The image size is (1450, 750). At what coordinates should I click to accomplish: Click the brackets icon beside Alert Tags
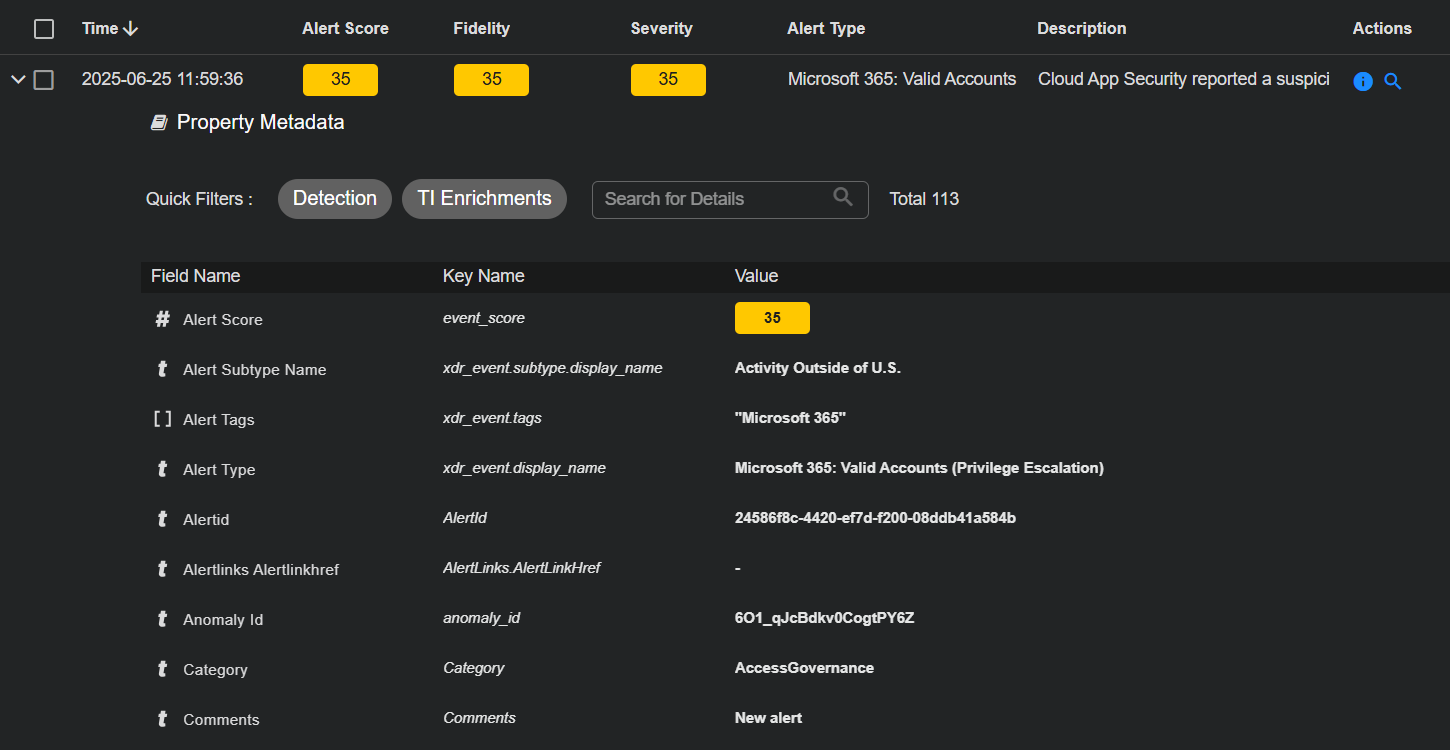(162, 419)
